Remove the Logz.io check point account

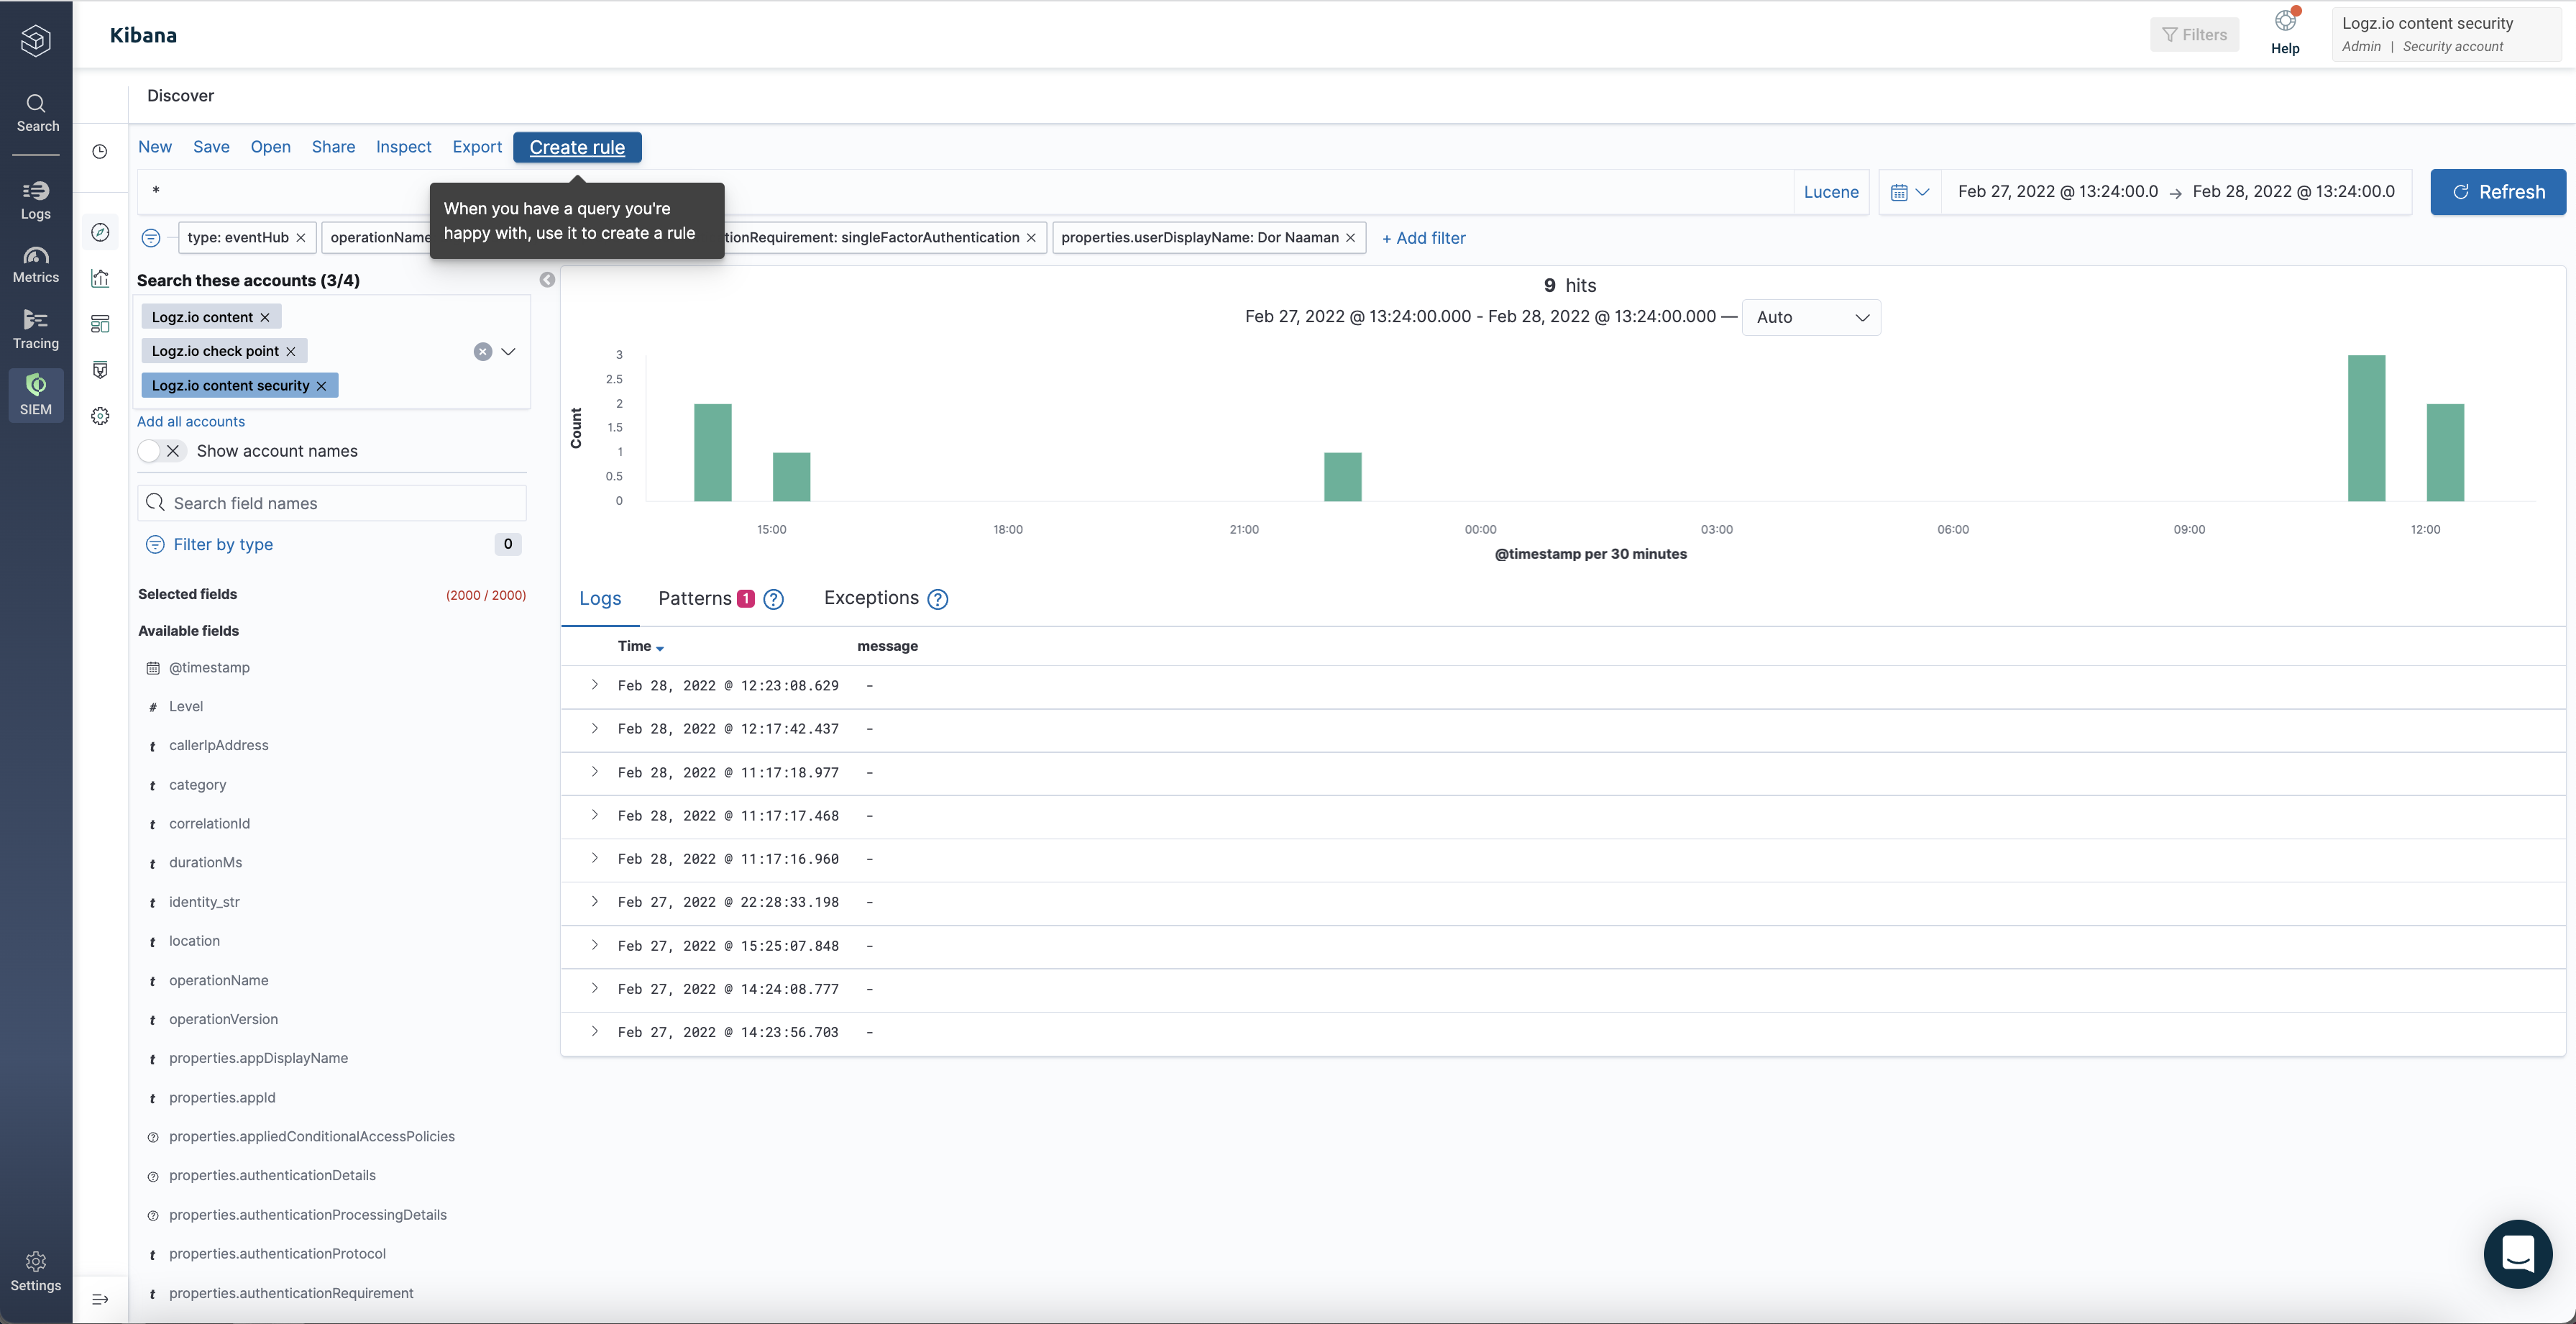pyautogui.click(x=291, y=351)
